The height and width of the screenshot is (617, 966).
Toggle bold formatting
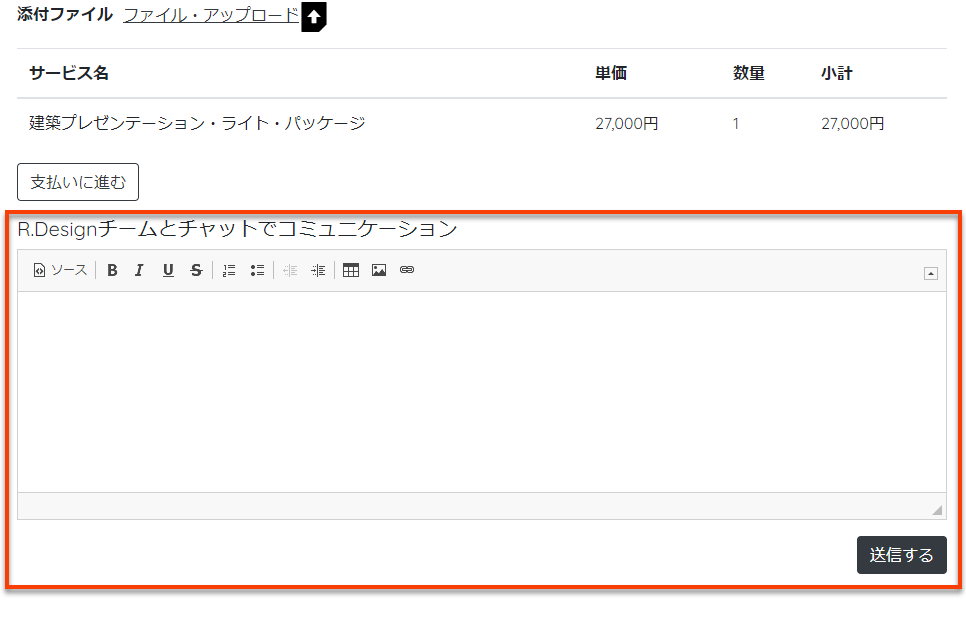pyautogui.click(x=112, y=270)
